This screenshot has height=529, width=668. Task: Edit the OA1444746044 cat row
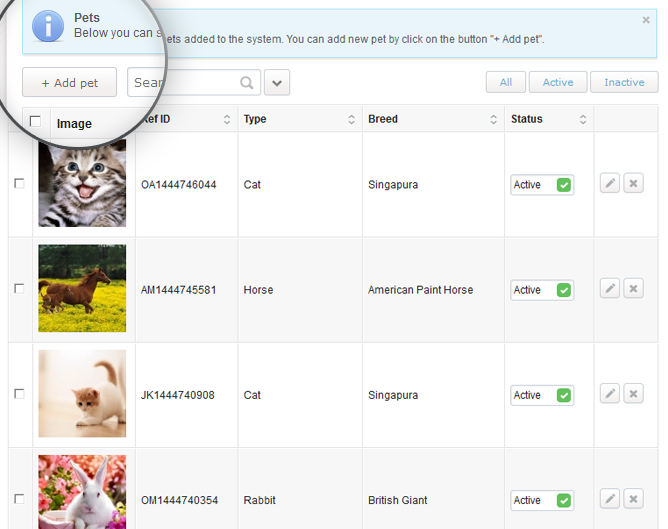[x=610, y=184]
